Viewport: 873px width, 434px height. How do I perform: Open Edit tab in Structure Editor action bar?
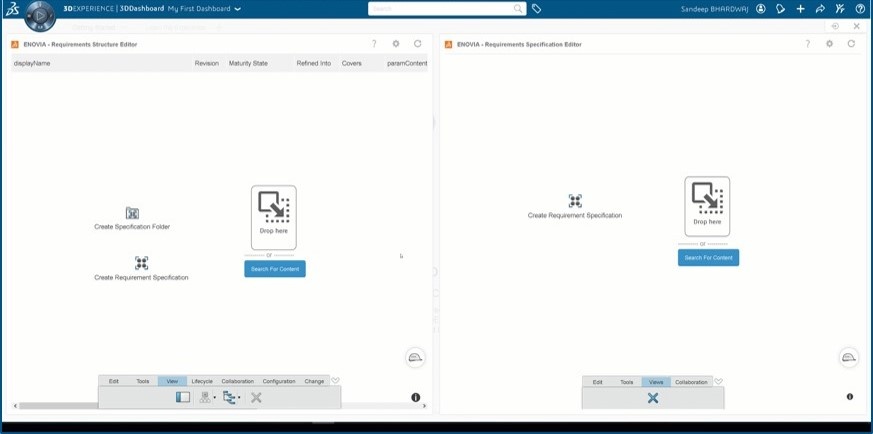[114, 381]
